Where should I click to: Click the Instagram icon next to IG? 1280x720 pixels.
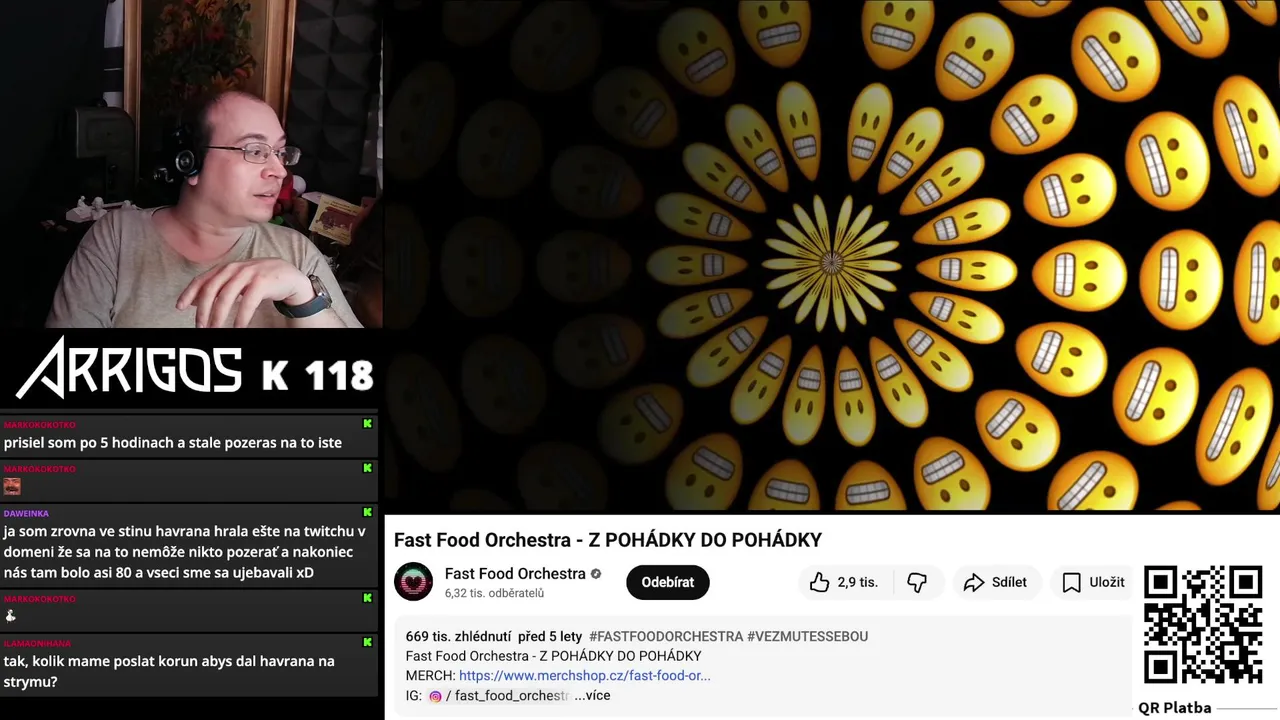[x=435, y=696]
